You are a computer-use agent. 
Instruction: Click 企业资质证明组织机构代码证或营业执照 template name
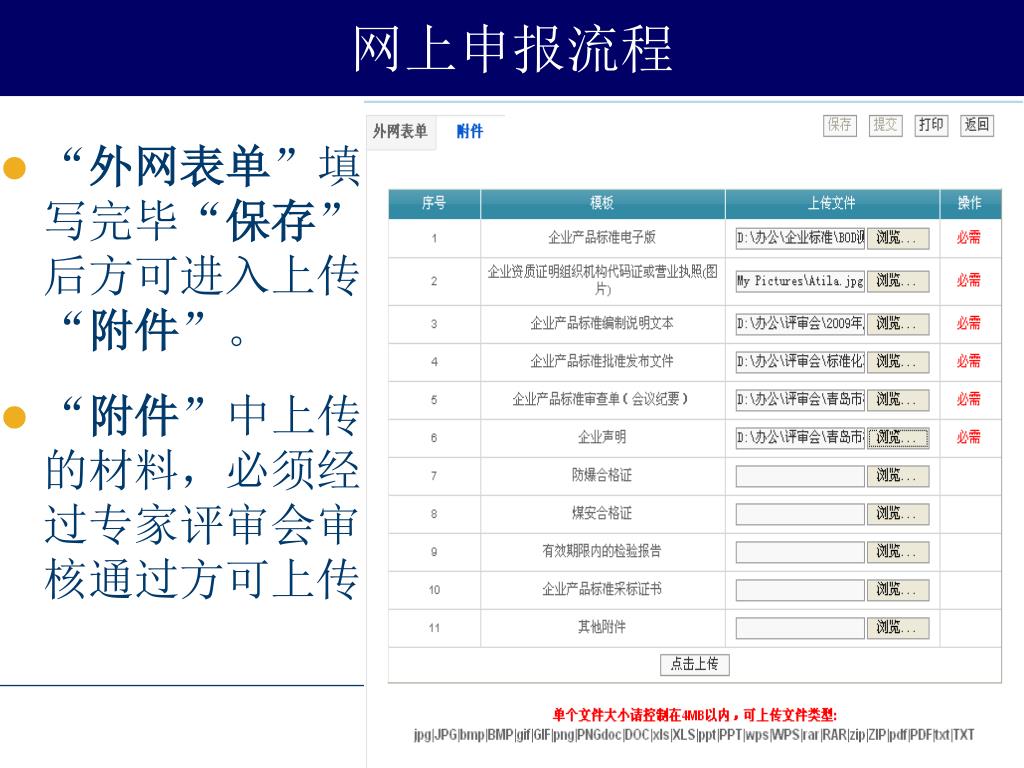pos(602,280)
